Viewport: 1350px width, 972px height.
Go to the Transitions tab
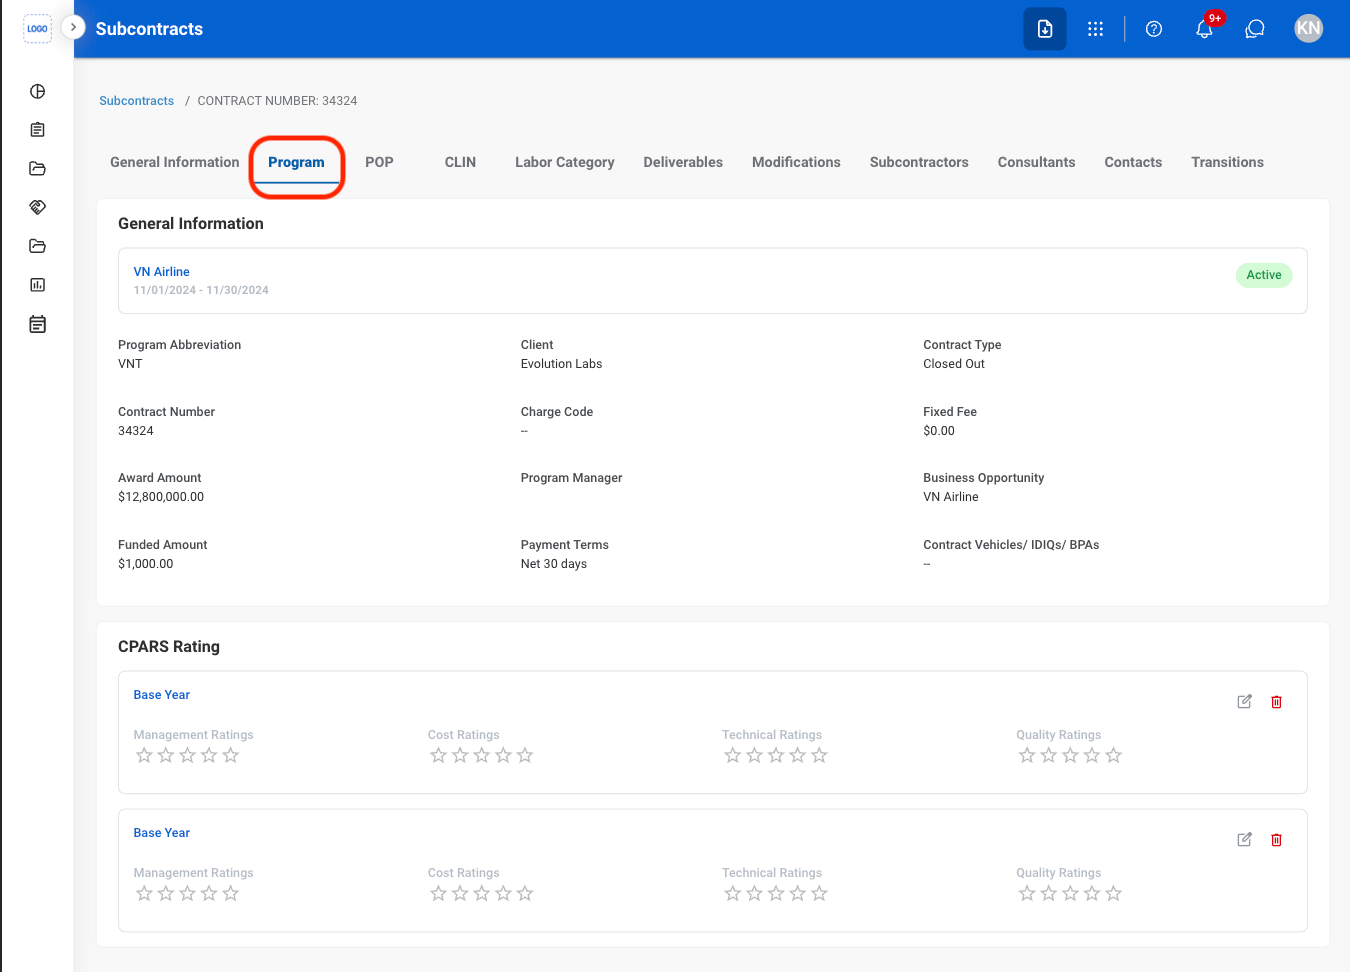pyautogui.click(x=1227, y=162)
